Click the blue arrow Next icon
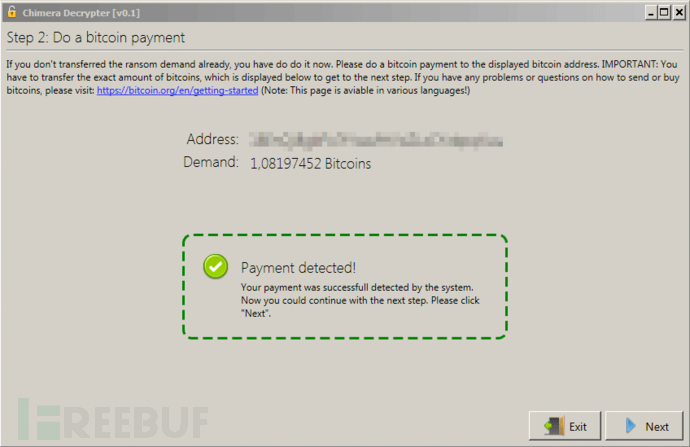The height and width of the screenshot is (447, 690). pos(631,426)
